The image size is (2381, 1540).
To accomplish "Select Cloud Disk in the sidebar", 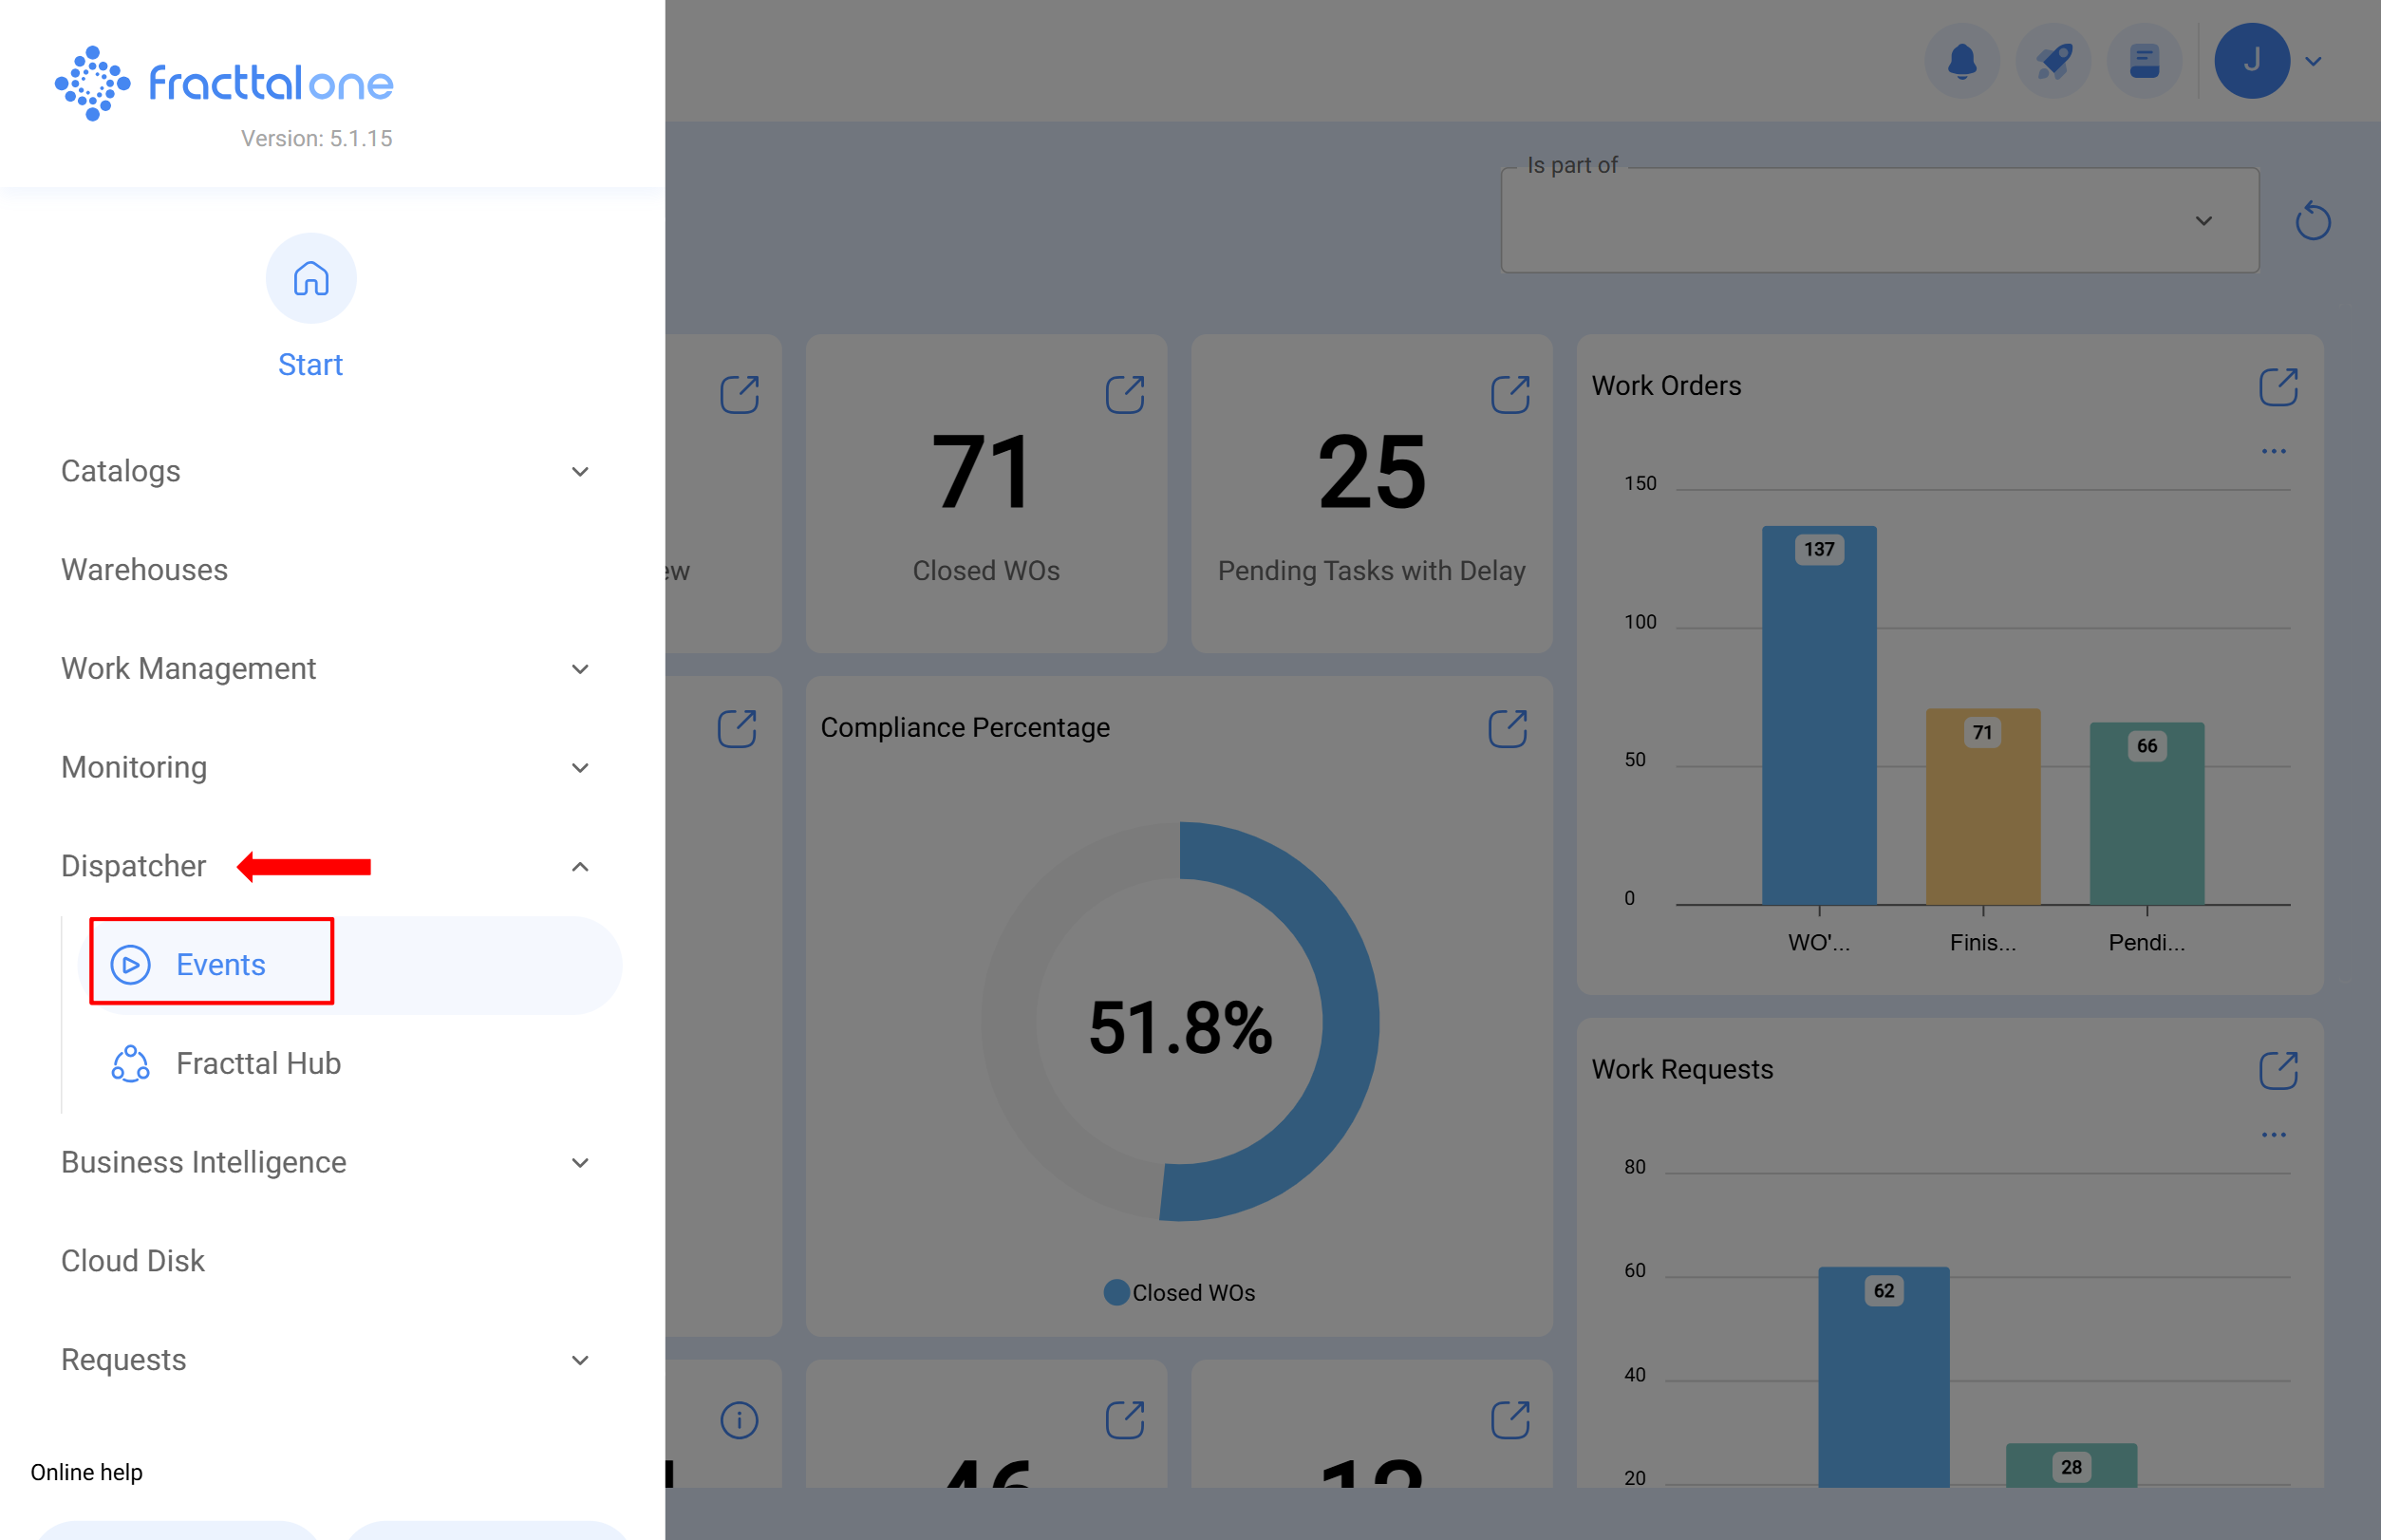I will [132, 1260].
